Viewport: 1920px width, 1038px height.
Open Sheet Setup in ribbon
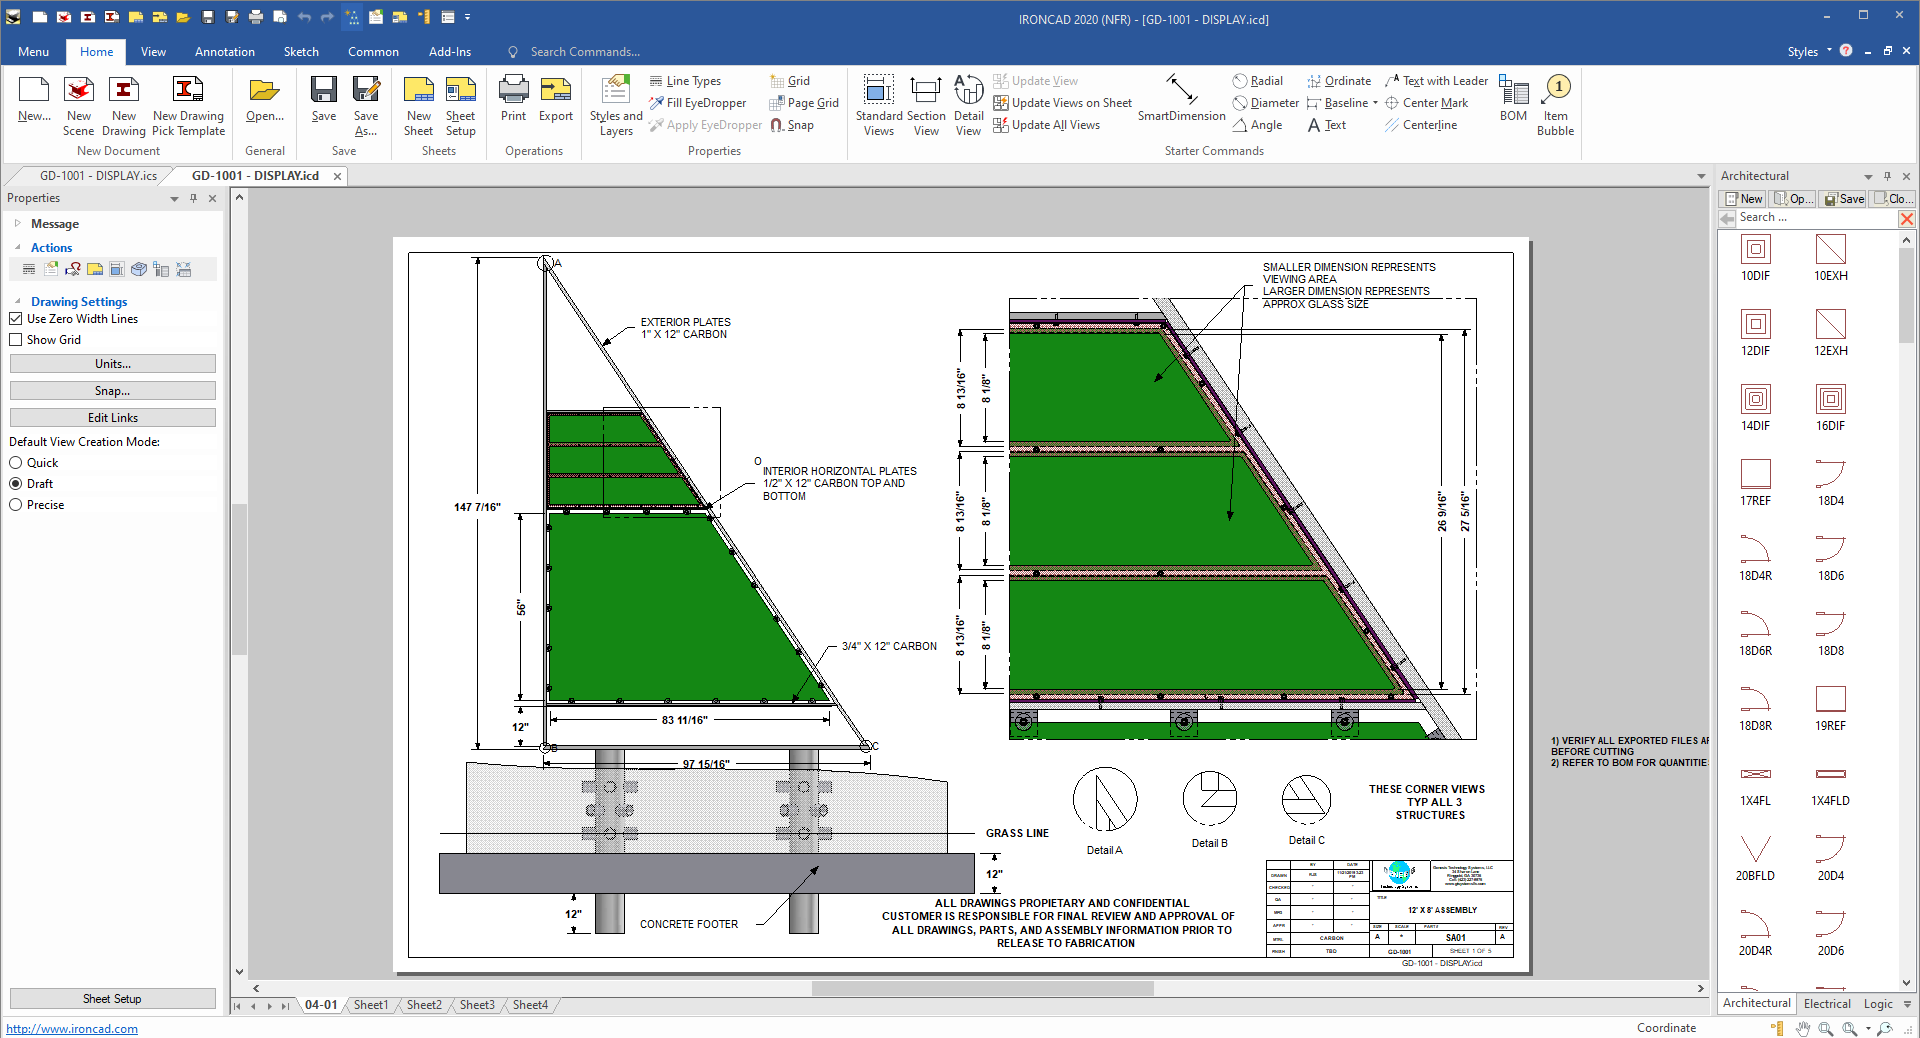coord(461,105)
